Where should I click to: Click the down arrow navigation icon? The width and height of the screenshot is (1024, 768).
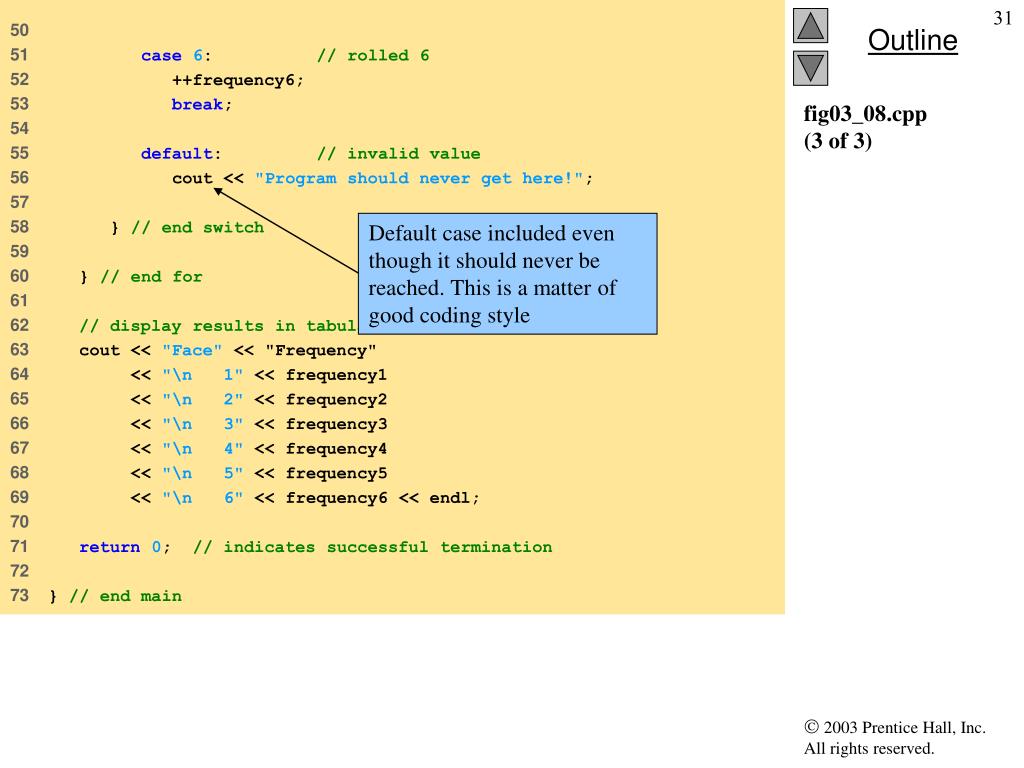(810, 69)
